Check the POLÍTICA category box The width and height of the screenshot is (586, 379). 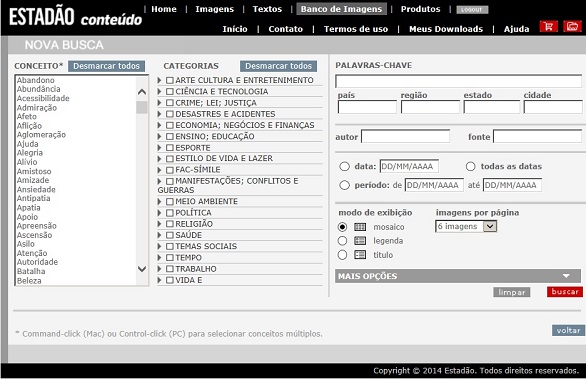(x=170, y=213)
